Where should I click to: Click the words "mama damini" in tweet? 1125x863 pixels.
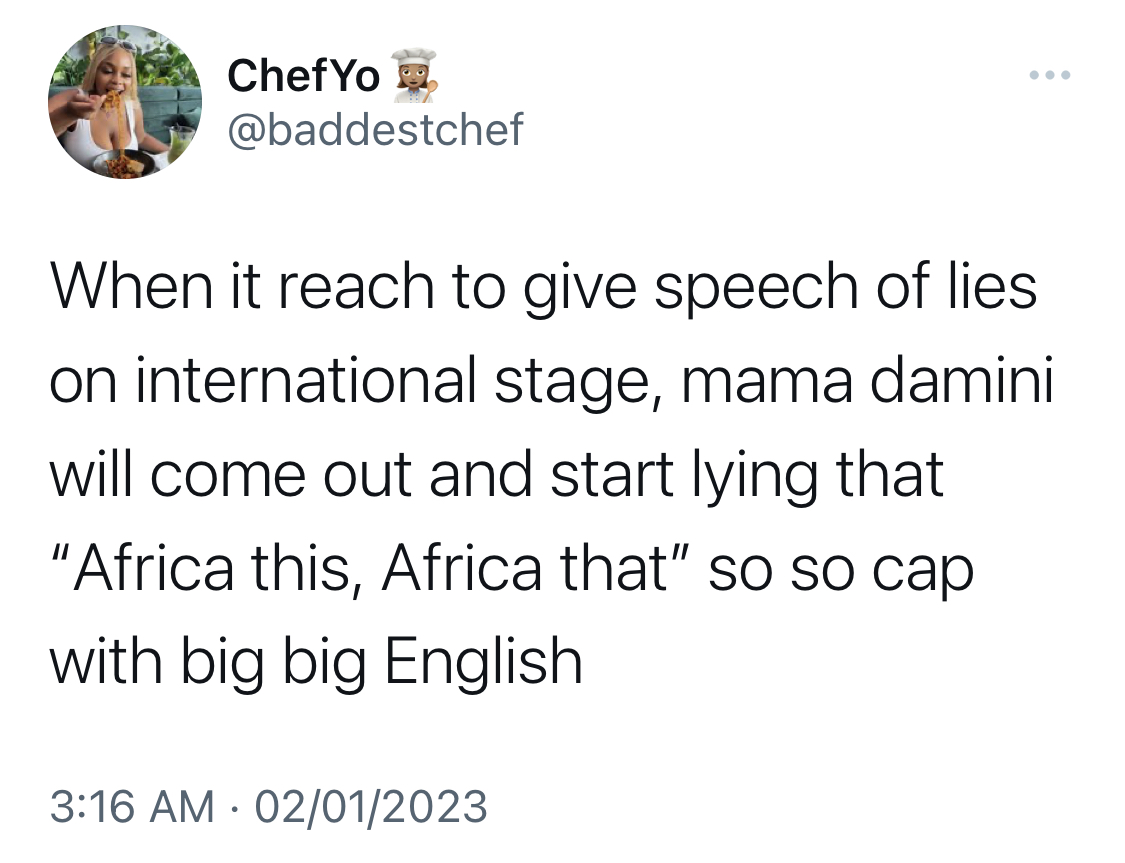[x=867, y=381]
